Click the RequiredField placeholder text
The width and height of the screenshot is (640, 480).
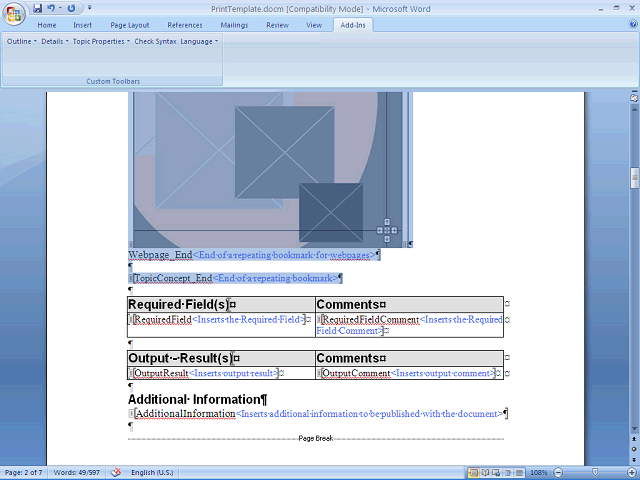(163, 319)
